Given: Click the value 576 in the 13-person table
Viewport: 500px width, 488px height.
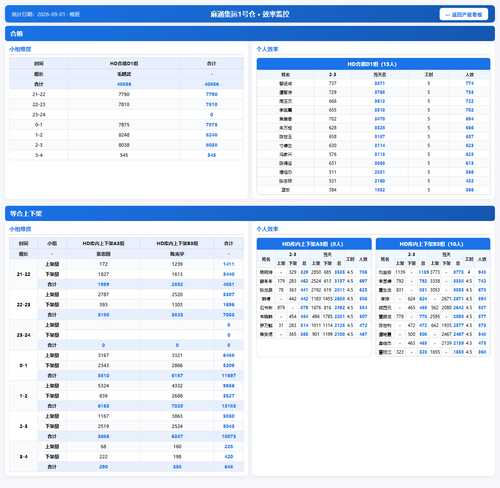Looking at the screenshot, I should 333,154.
